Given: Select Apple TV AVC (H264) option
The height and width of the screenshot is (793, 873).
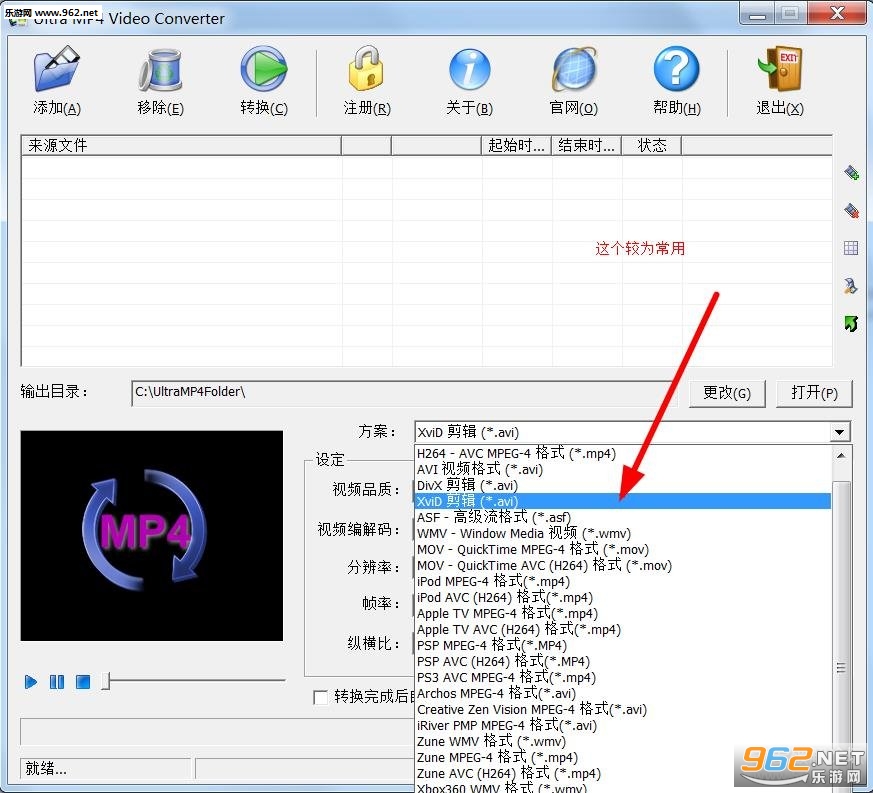Looking at the screenshot, I should coord(622,630).
